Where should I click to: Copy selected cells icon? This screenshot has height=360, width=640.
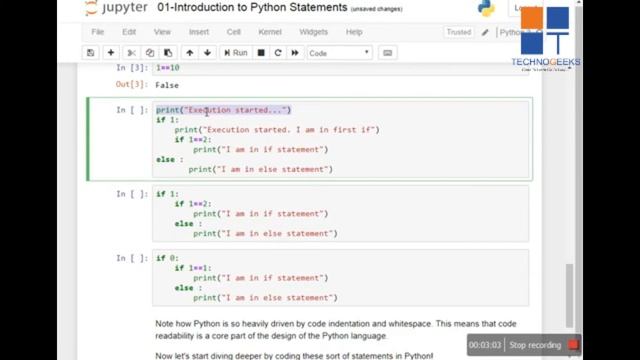[x=150, y=53]
